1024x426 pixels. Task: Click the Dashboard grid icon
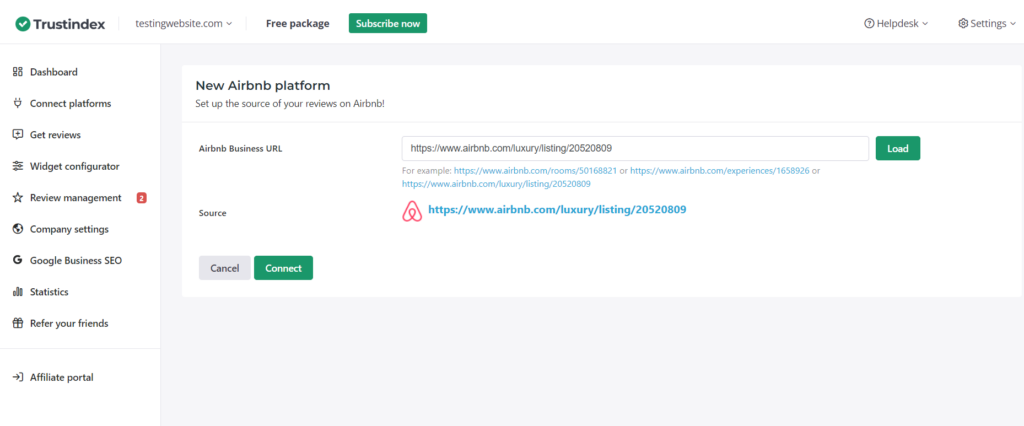(x=18, y=72)
